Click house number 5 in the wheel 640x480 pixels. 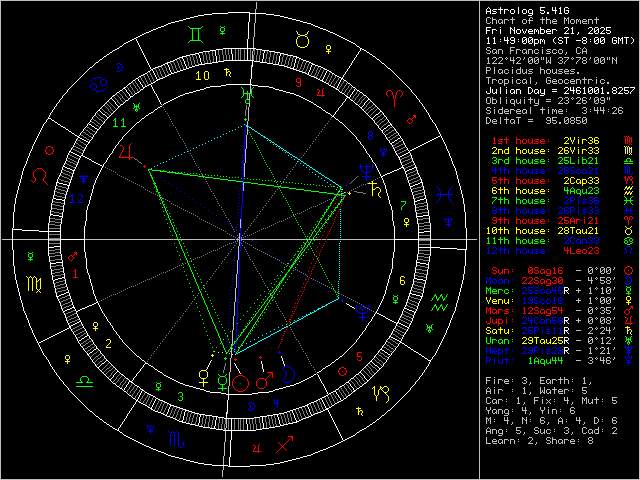click(x=359, y=356)
